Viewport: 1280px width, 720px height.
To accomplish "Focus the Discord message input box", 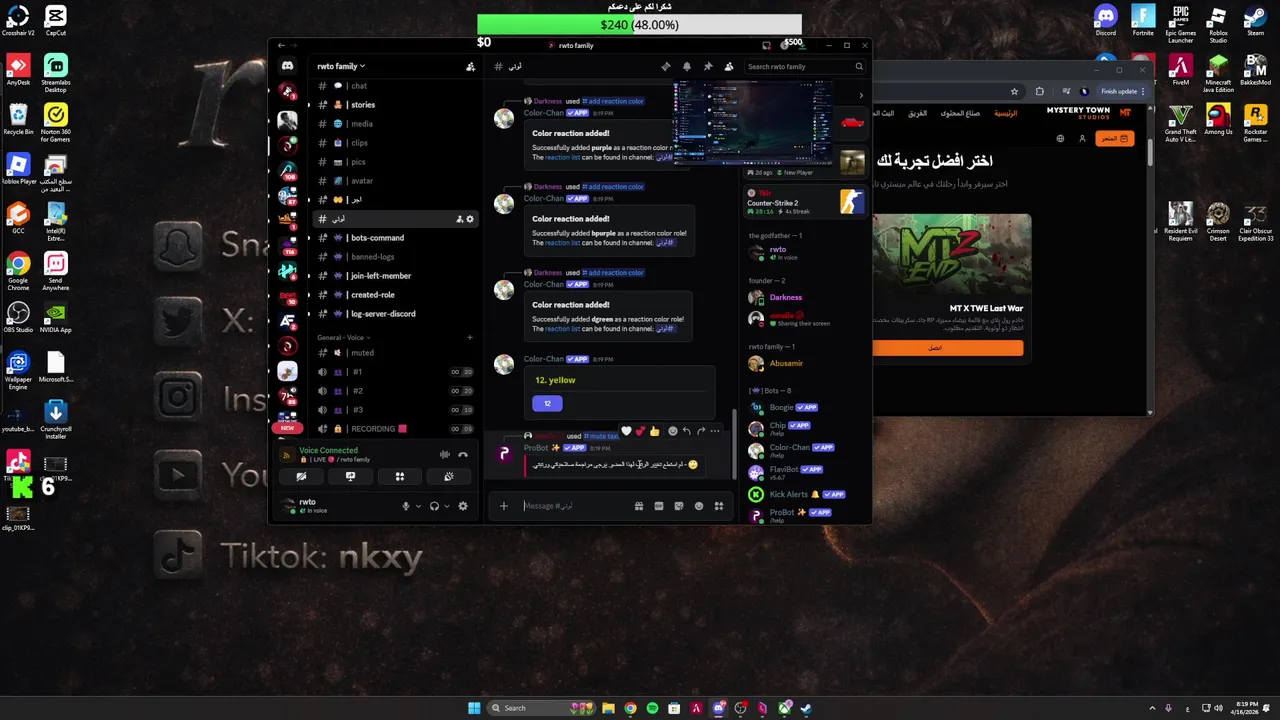I will click(x=575, y=506).
